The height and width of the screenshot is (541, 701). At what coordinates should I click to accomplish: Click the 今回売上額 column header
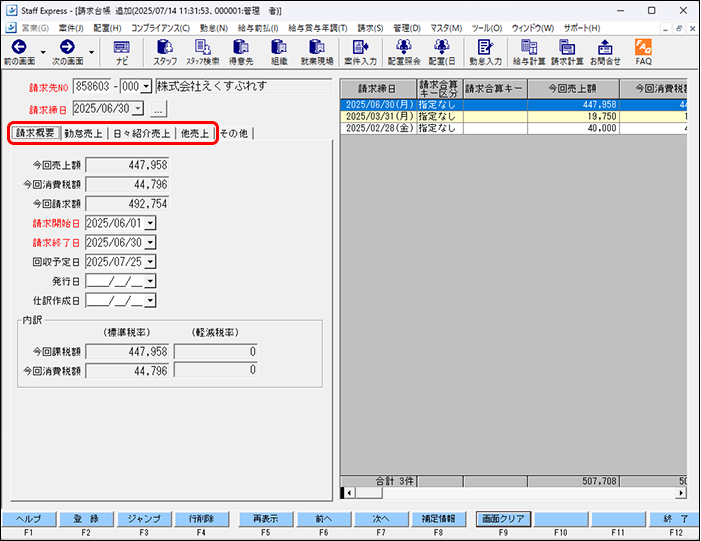pos(573,89)
